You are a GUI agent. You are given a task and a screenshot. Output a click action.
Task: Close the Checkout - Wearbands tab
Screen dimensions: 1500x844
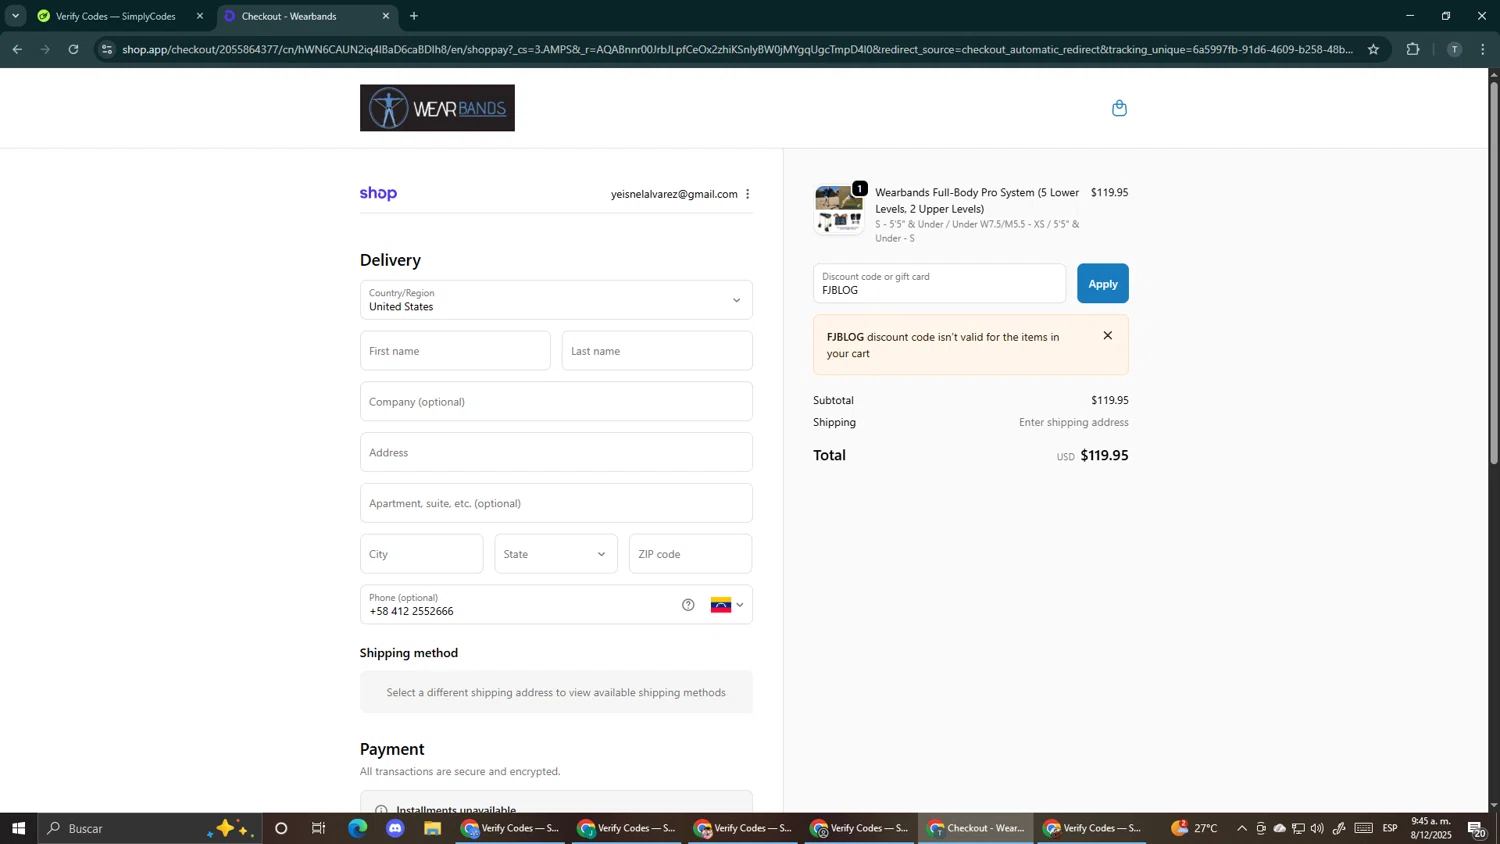coord(386,16)
